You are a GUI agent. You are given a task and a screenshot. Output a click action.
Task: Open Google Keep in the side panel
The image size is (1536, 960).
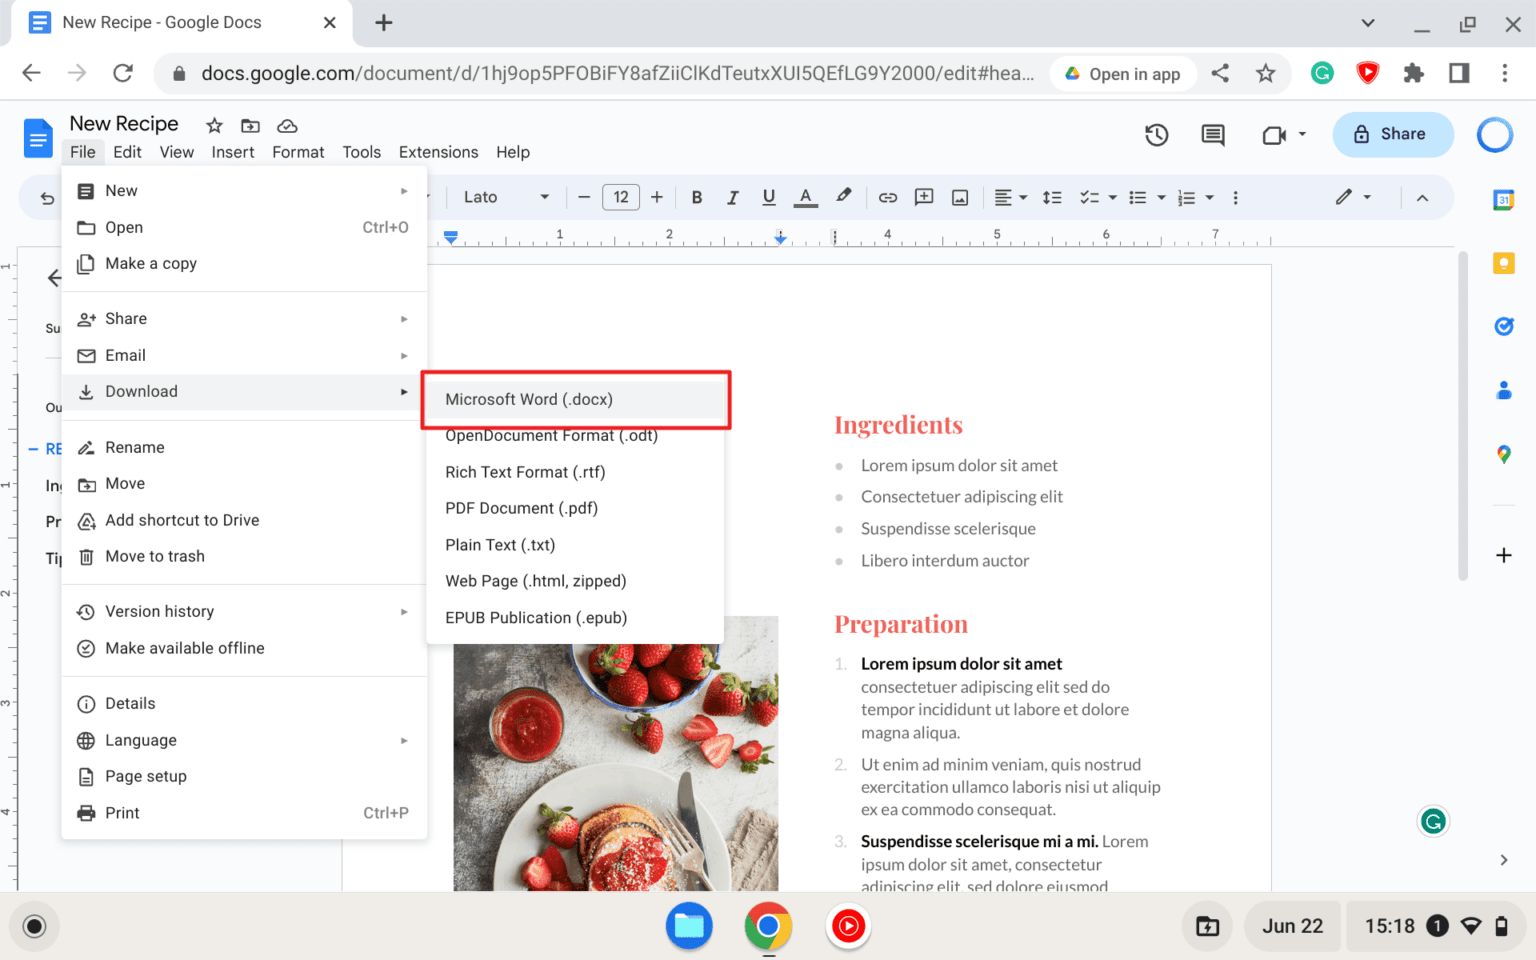click(1504, 263)
